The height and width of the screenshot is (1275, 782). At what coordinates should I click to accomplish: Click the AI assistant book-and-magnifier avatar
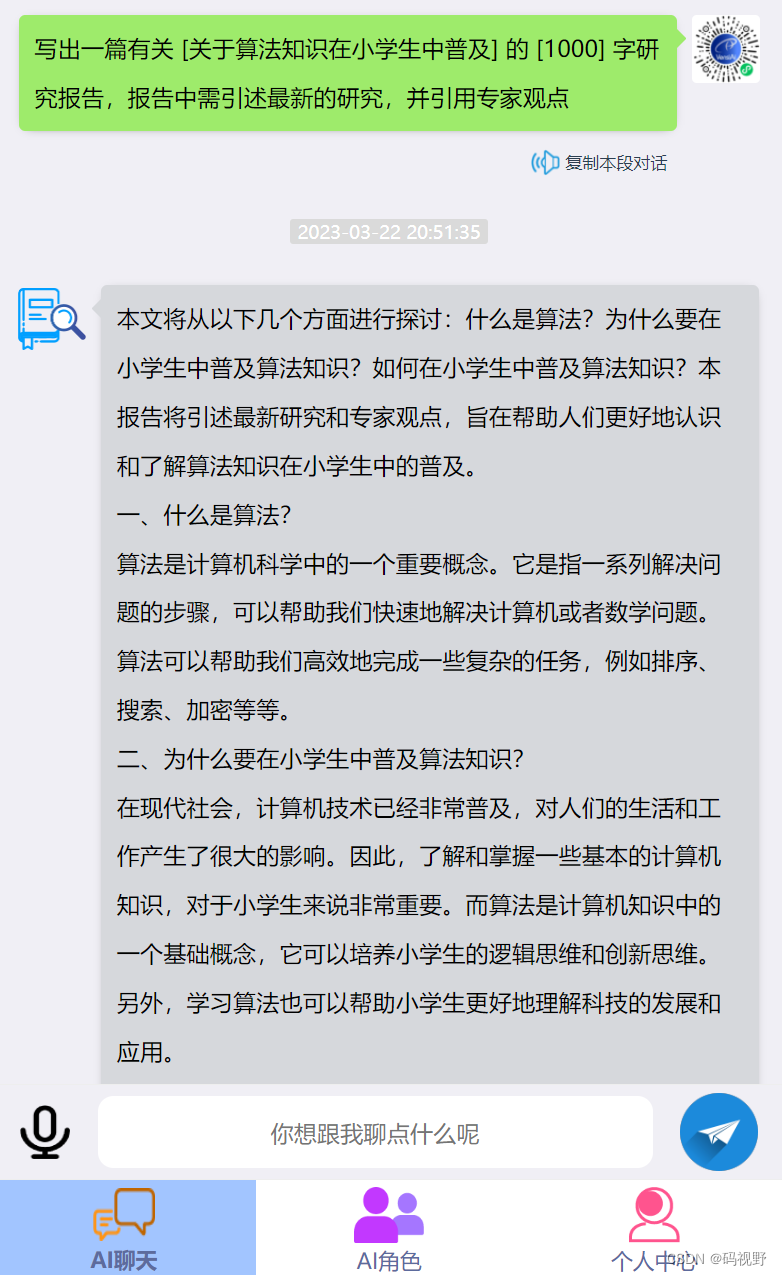pos(51,318)
